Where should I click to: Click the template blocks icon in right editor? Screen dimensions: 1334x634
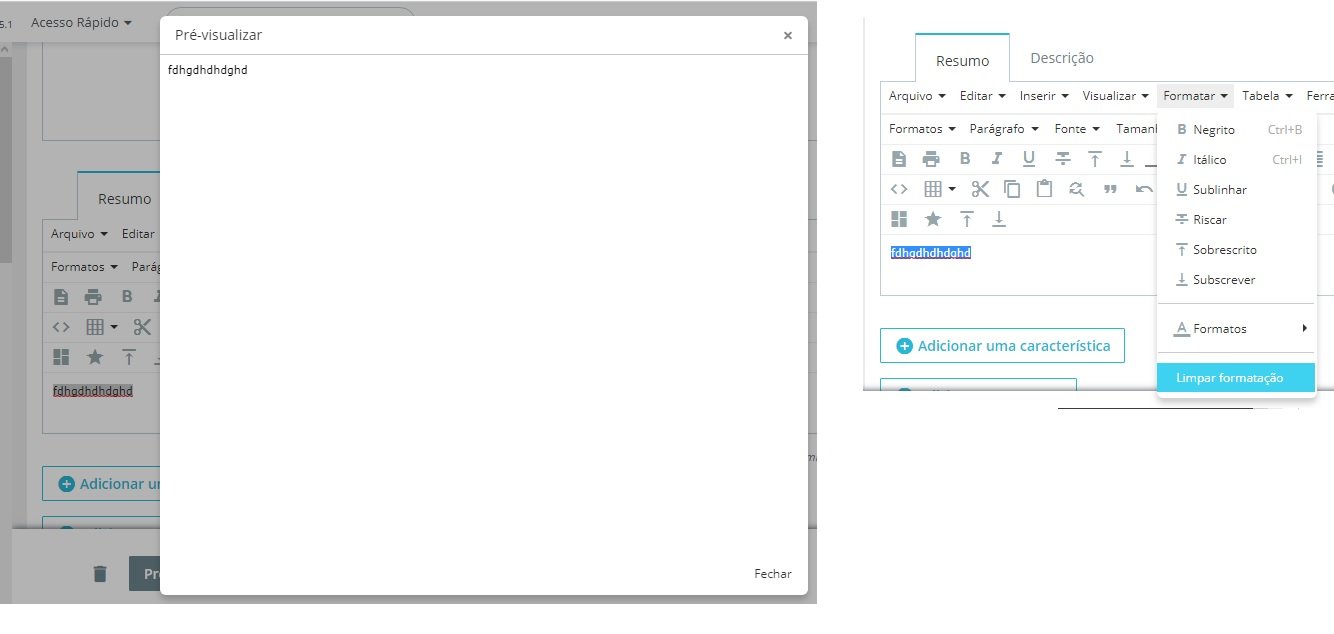(899, 218)
